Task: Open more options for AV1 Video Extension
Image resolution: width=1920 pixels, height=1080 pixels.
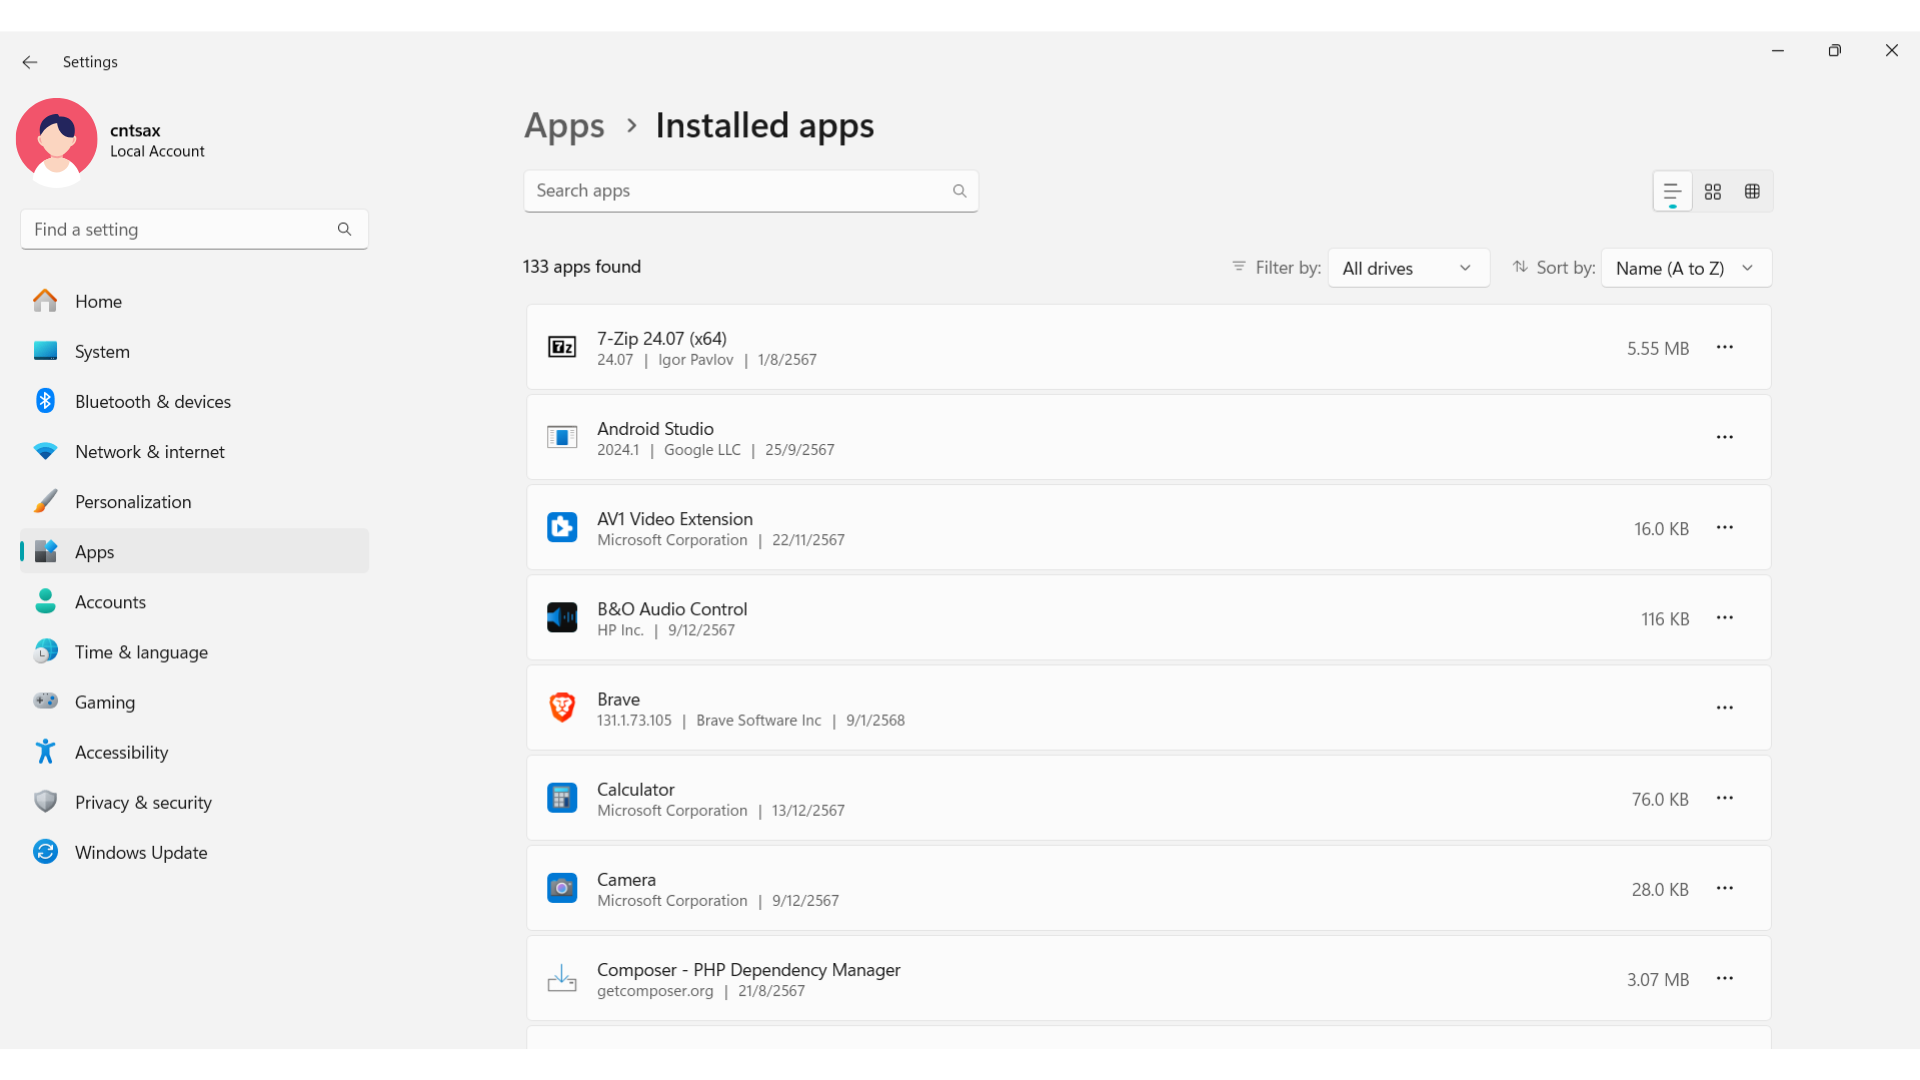Action: [1725, 527]
